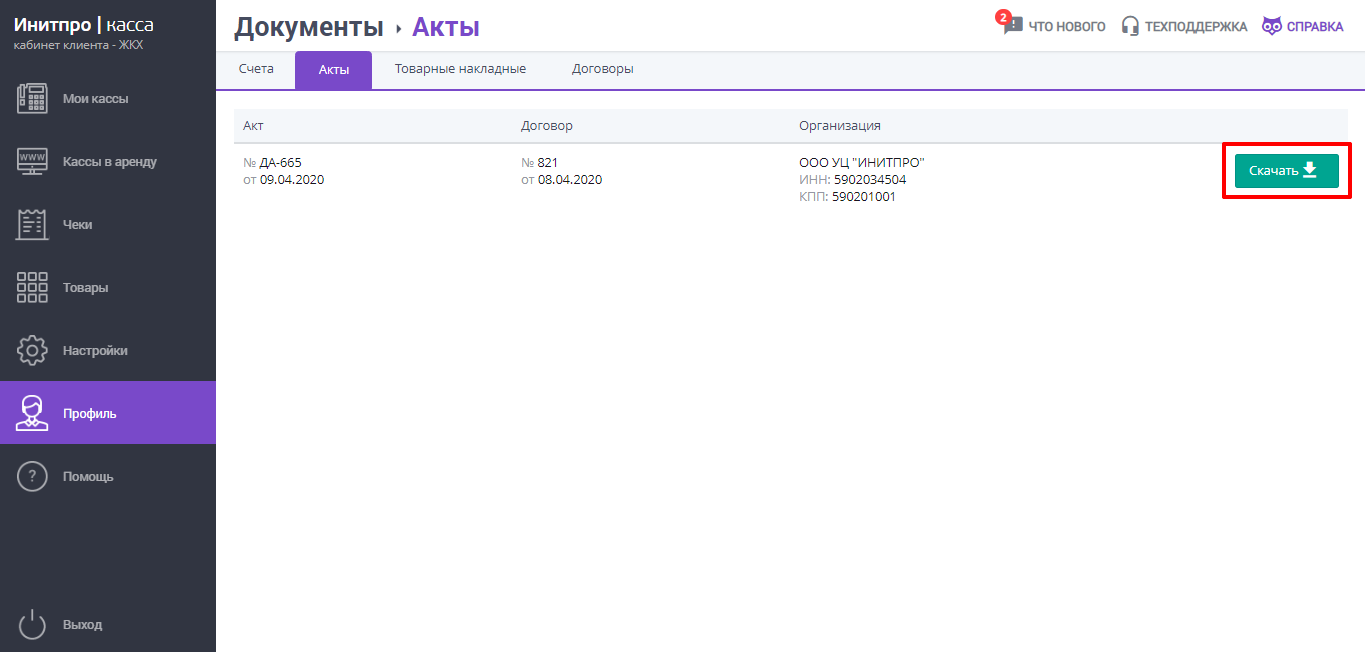Click the user avatar icon for Профиль
This screenshot has width=1365, height=652.
(x=32, y=413)
